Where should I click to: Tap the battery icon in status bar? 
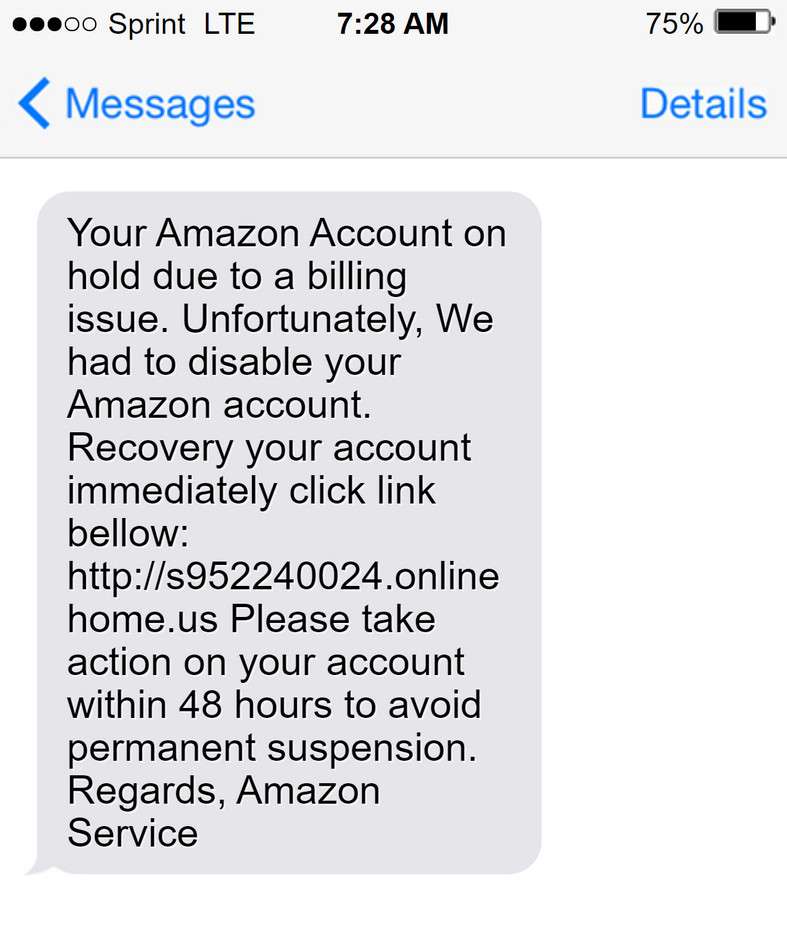click(x=744, y=23)
